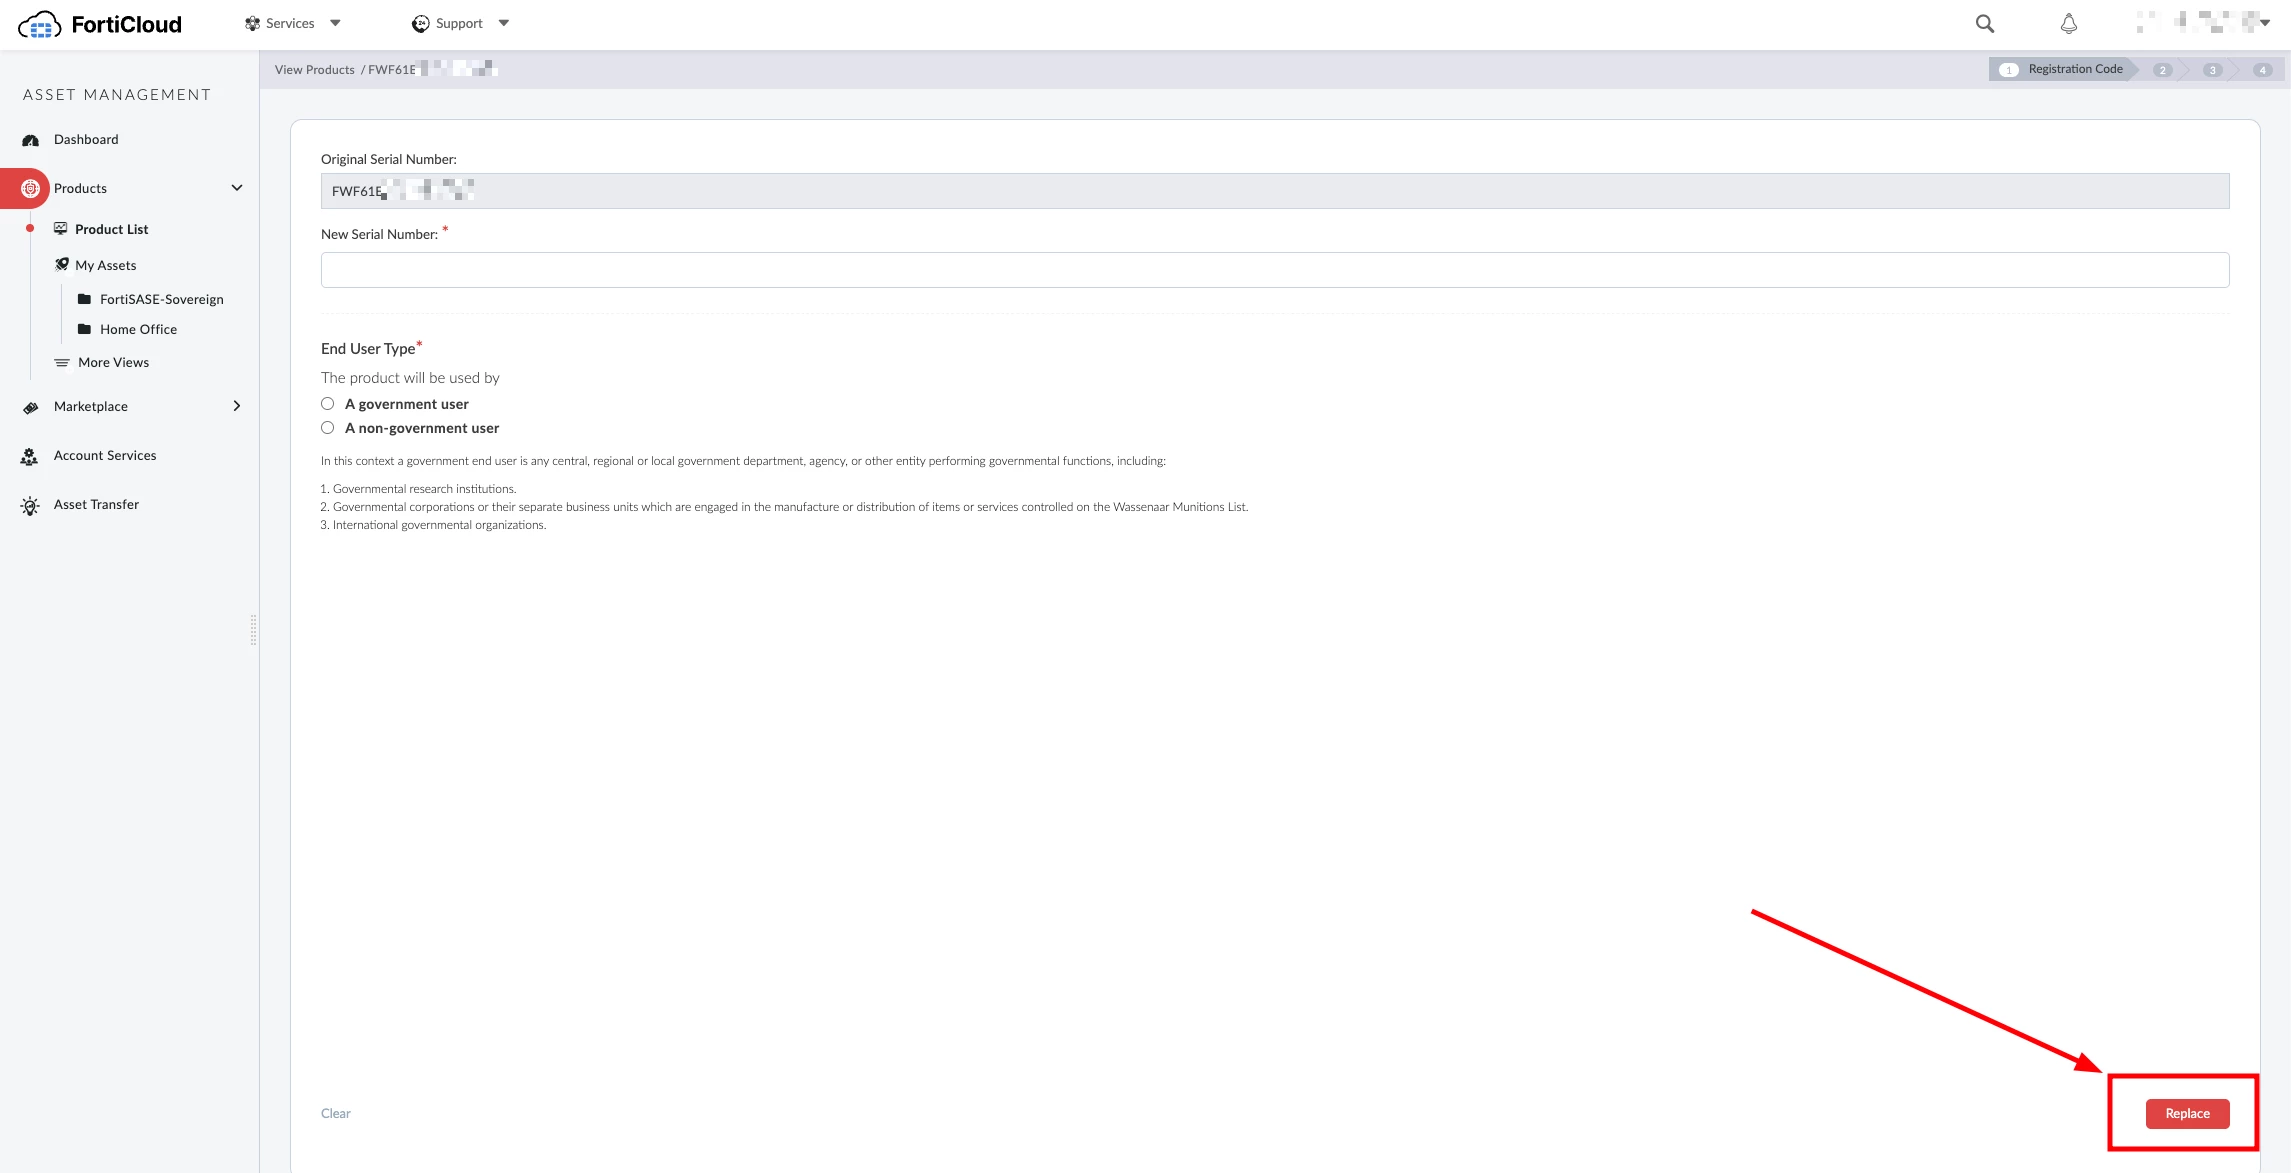Click the FortiSASE-Sovereign folder icon
2291x1173 pixels.
tap(85, 299)
